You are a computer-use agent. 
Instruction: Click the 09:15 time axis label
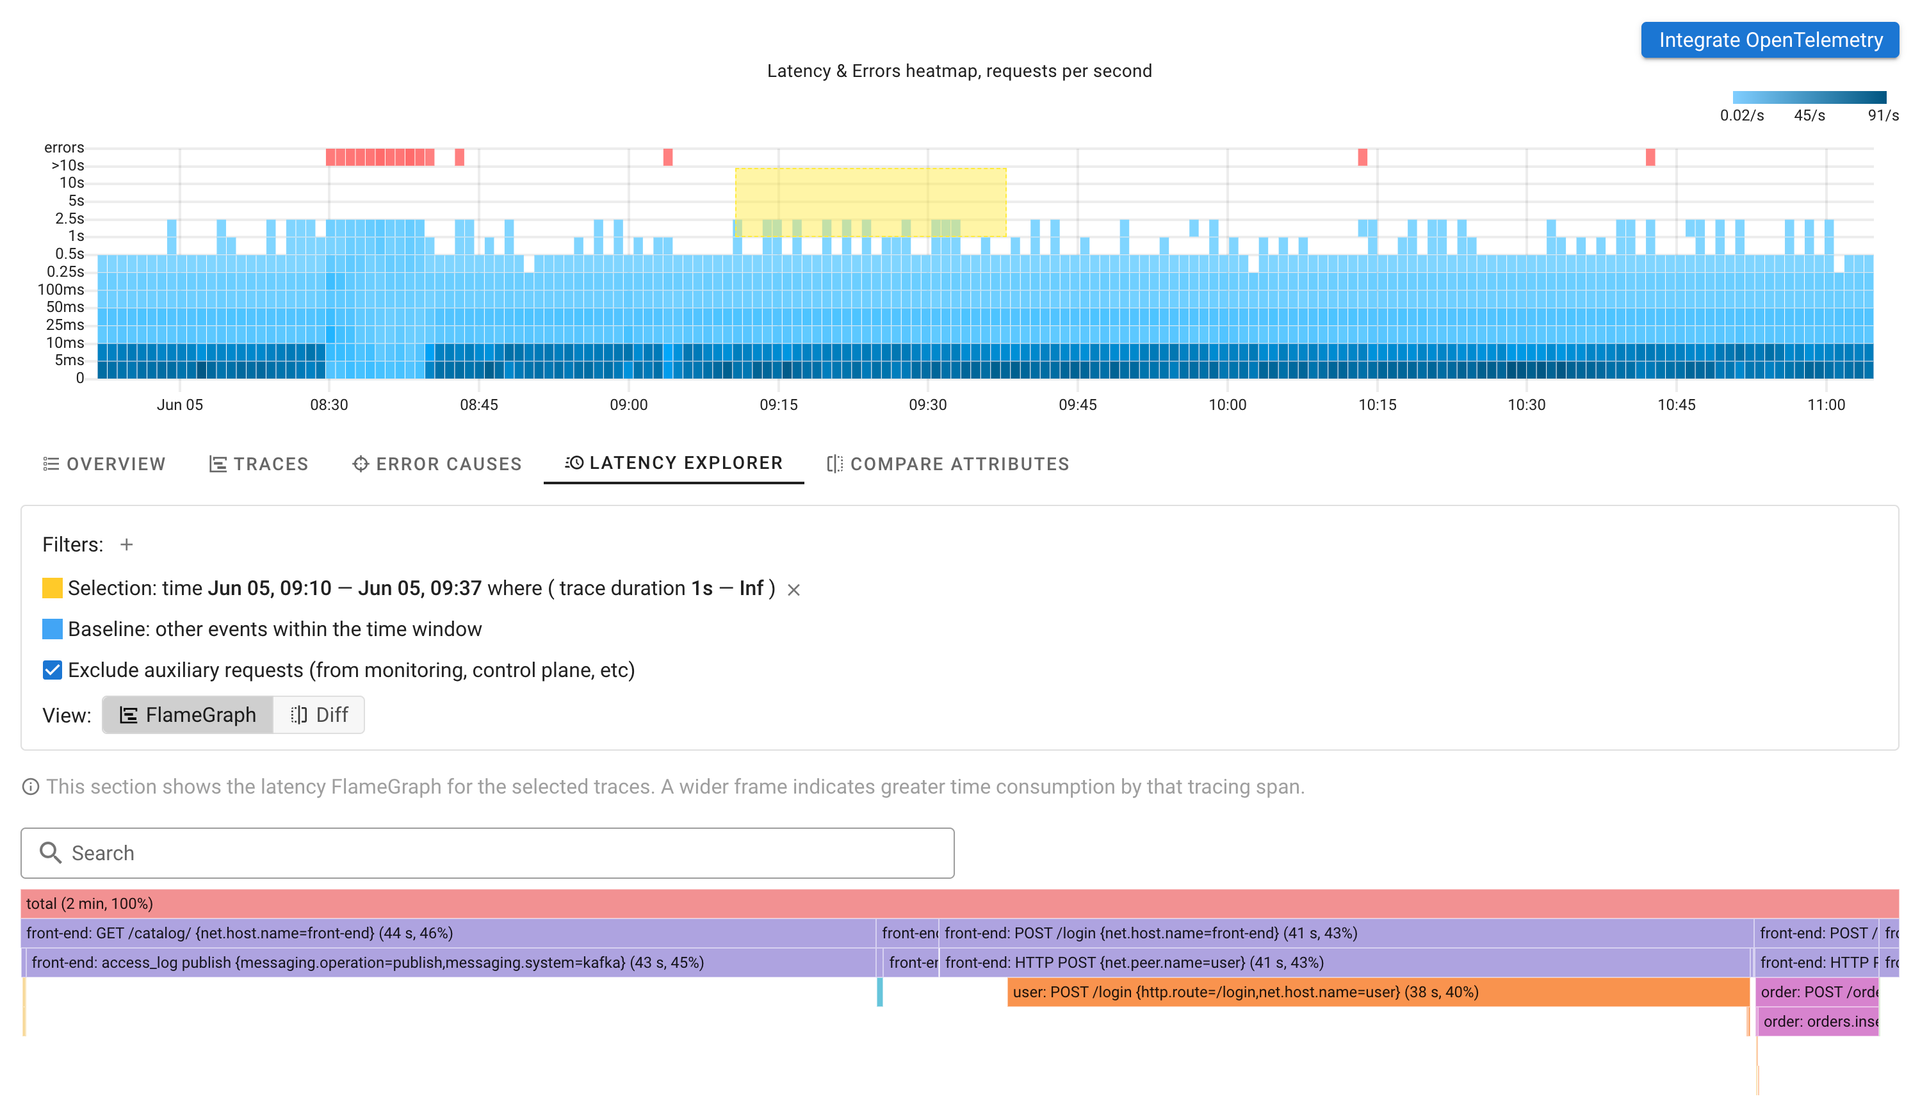(x=778, y=405)
